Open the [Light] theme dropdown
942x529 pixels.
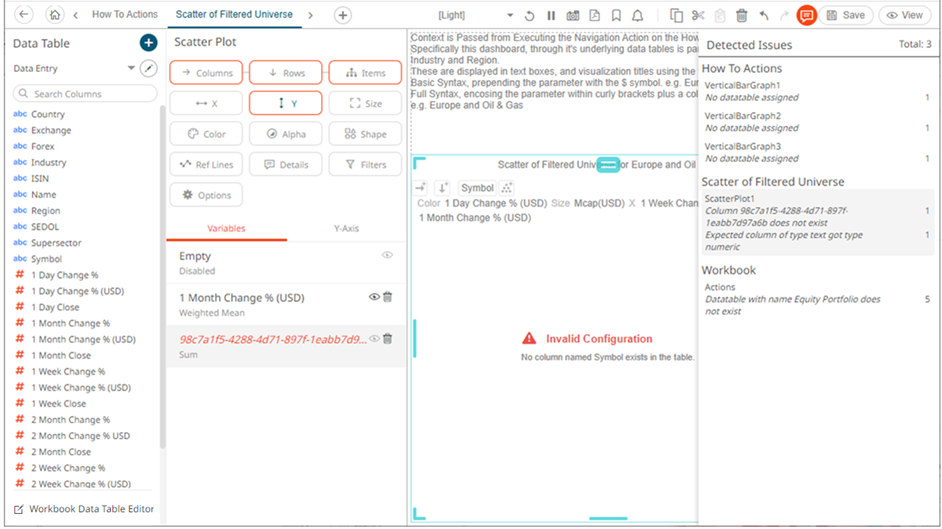[510, 15]
